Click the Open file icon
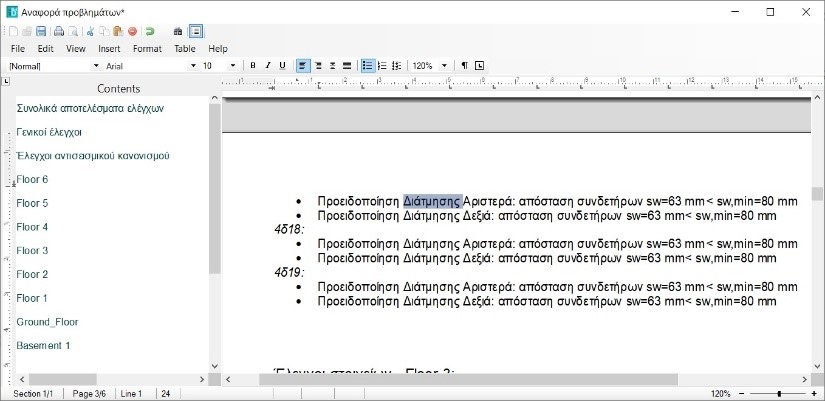Image resolution: width=825 pixels, height=401 pixels. tap(27, 32)
